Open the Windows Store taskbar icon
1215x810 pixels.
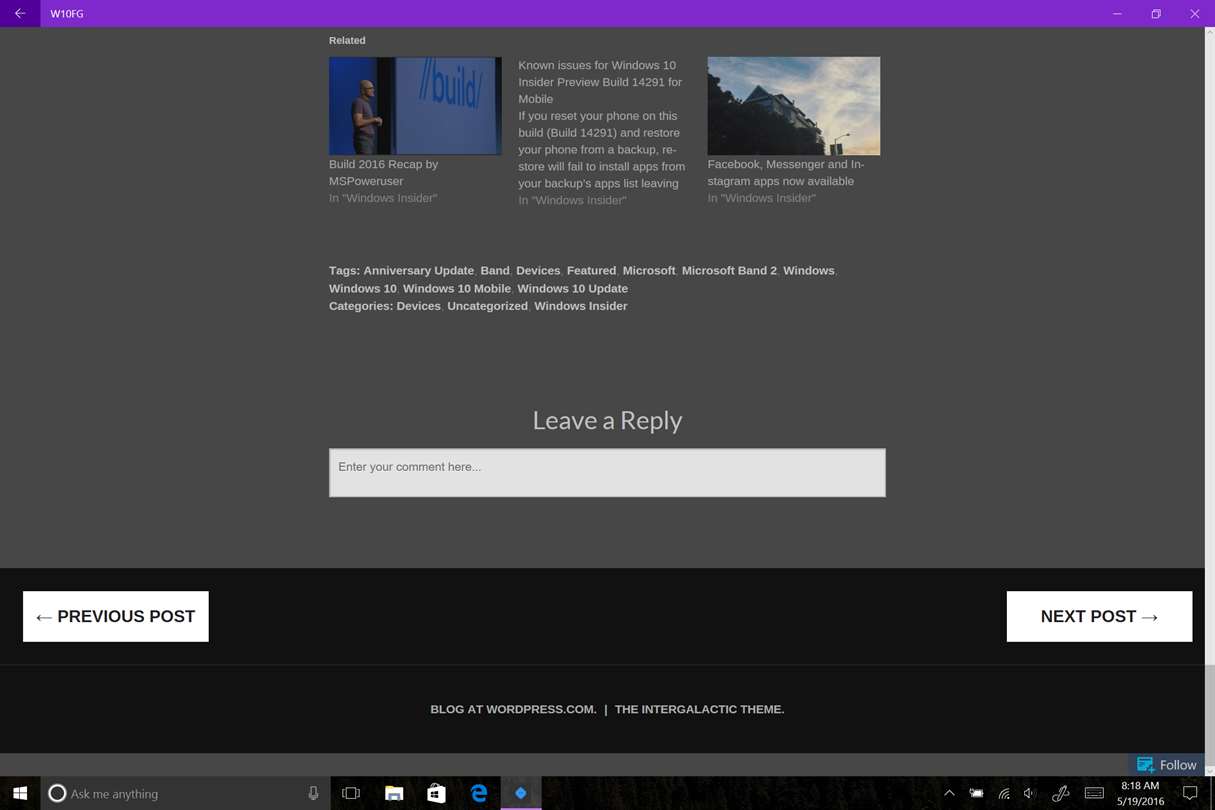[437, 794]
